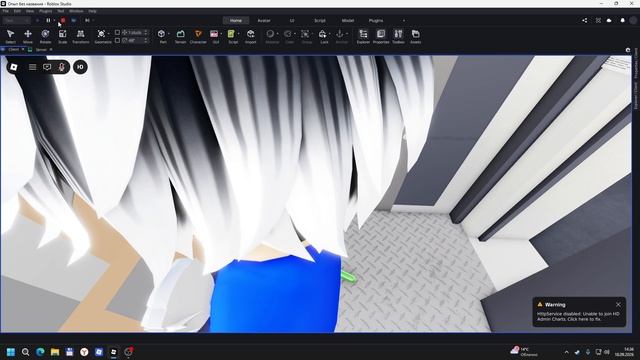Open the in-game hamburger menu

[x=32, y=67]
